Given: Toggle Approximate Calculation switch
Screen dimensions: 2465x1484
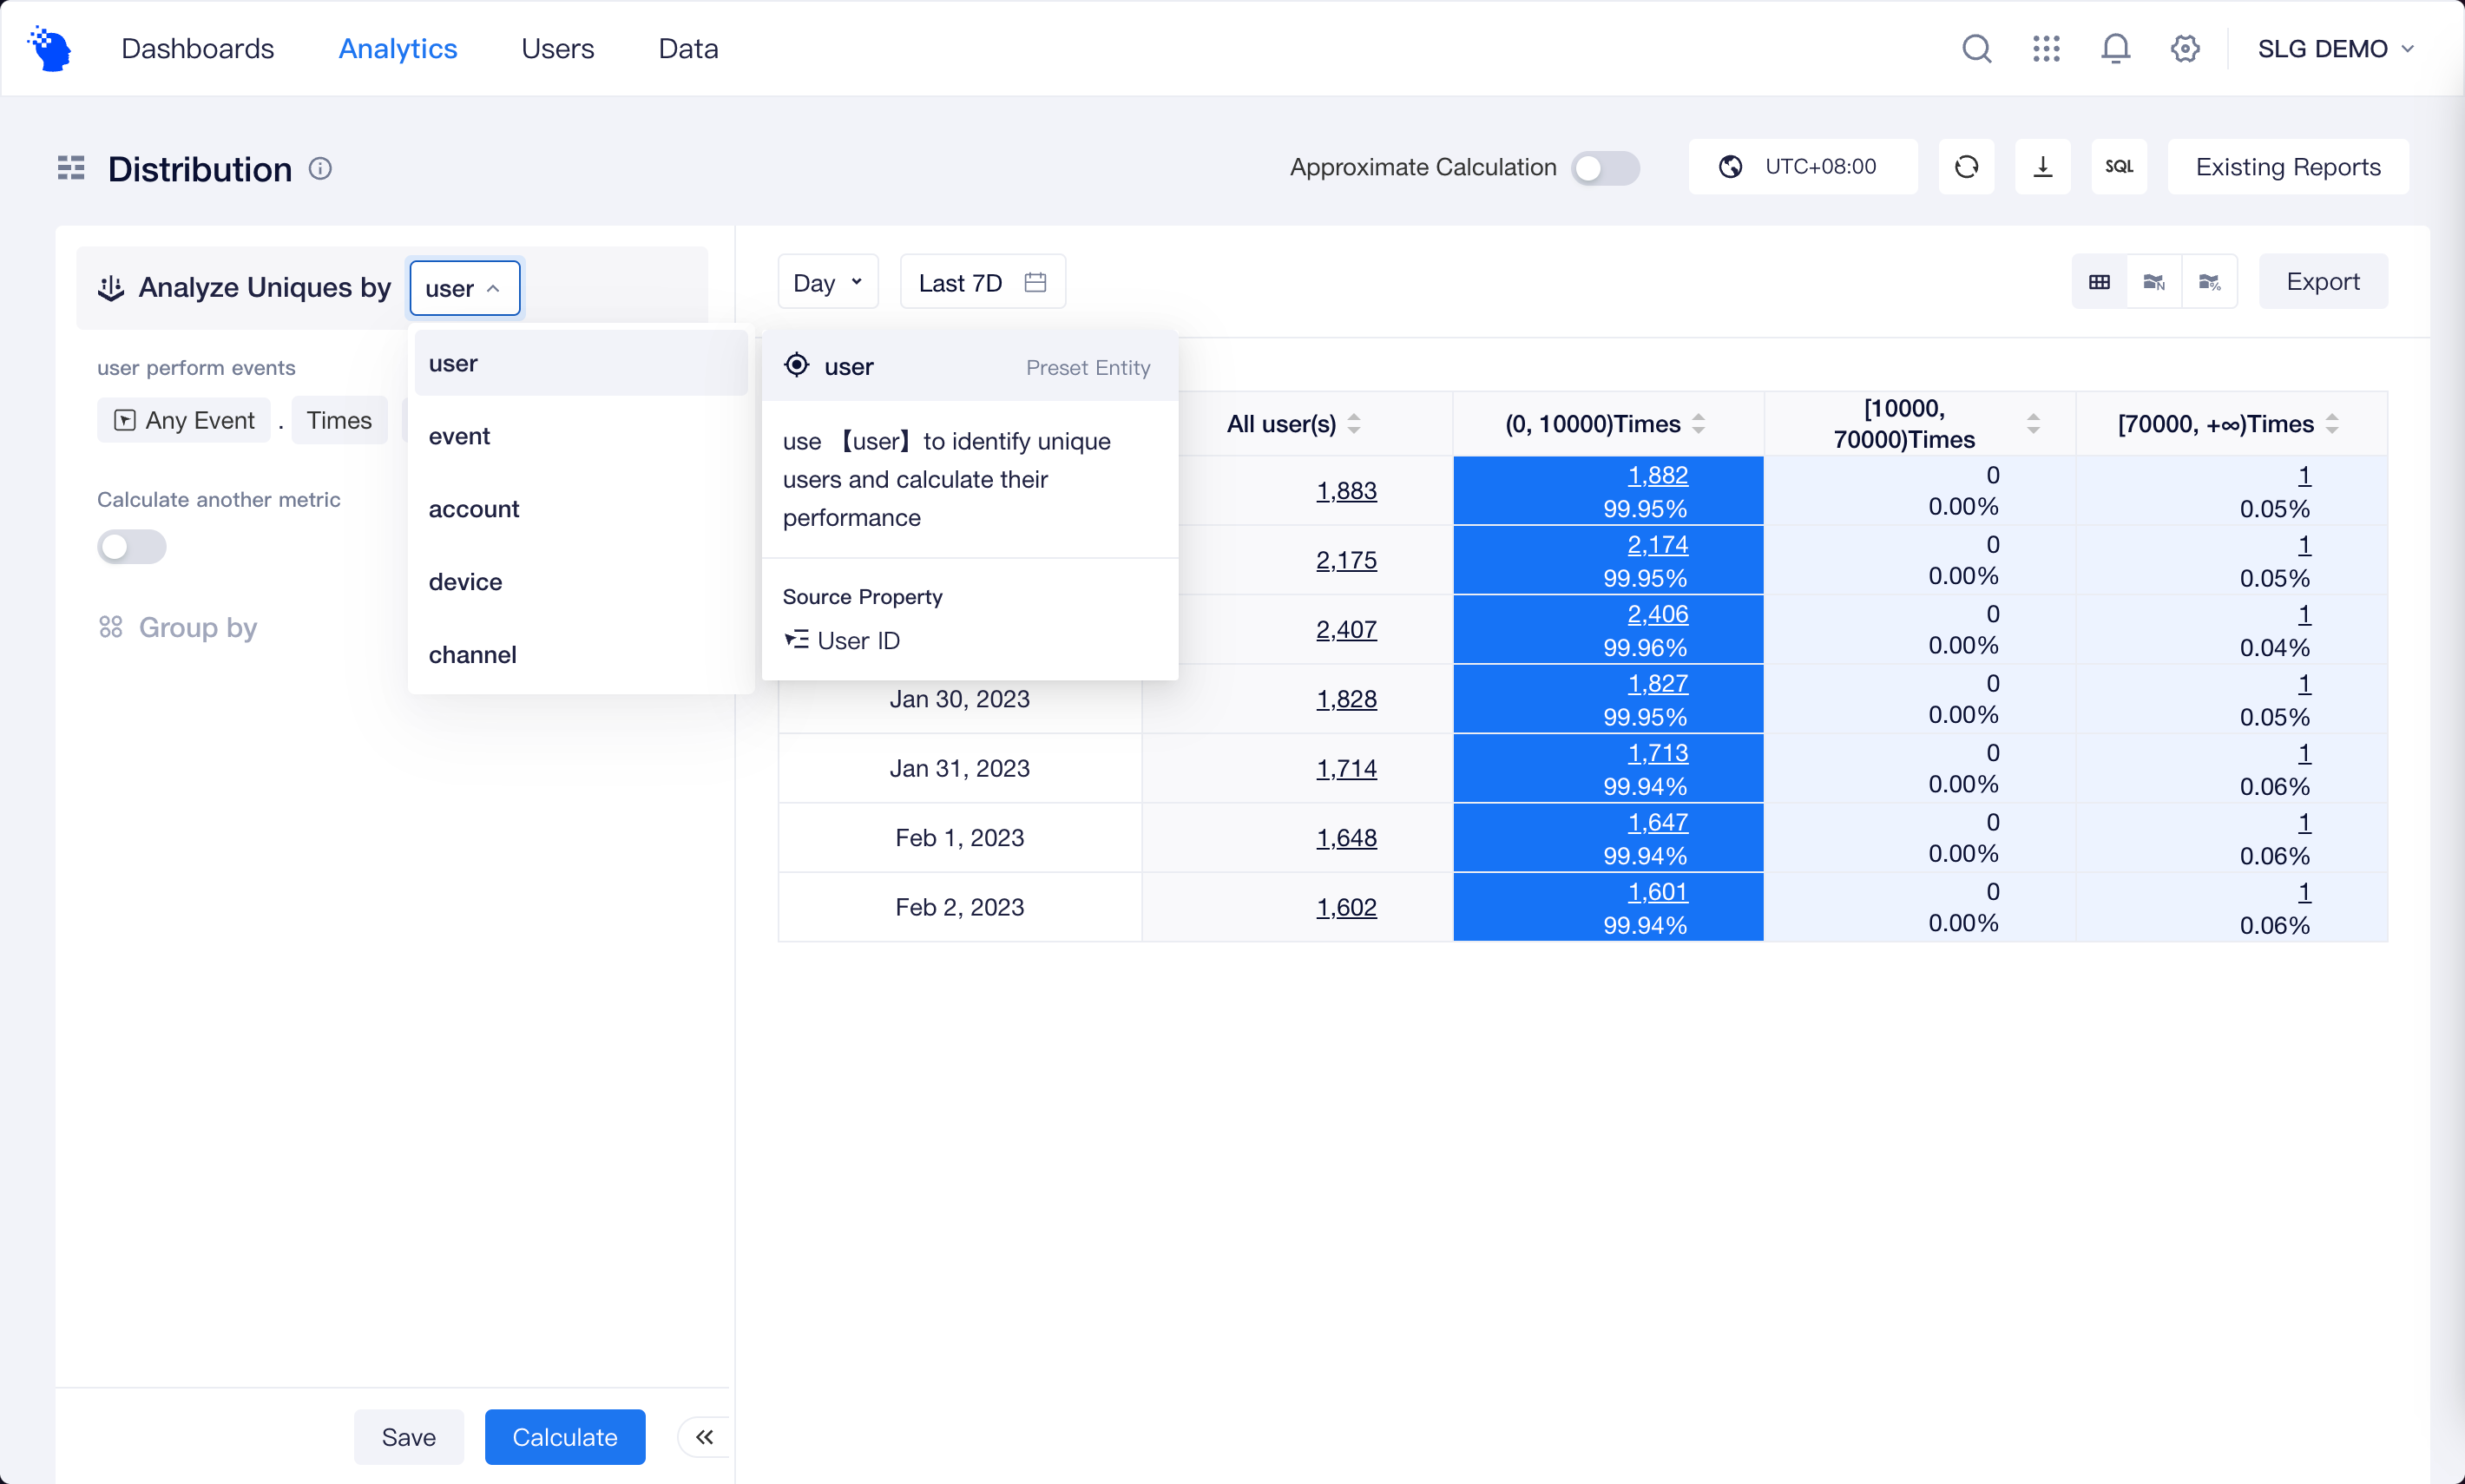Looking at the screenshot, I should (1605, 168).
